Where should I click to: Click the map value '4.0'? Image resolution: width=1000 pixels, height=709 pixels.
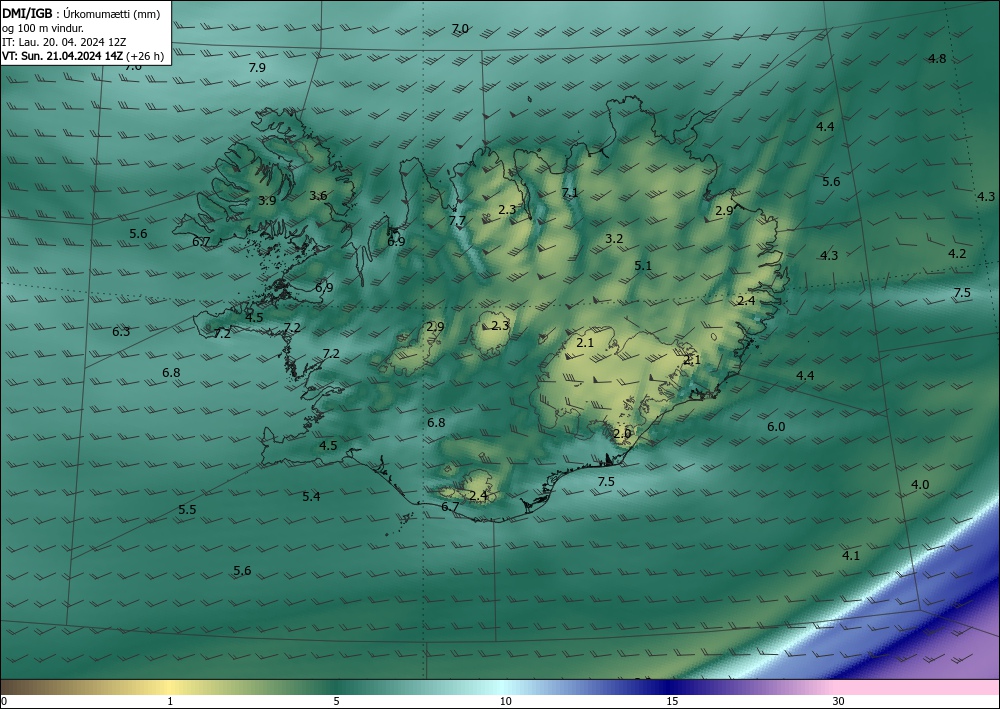[920, 485]
